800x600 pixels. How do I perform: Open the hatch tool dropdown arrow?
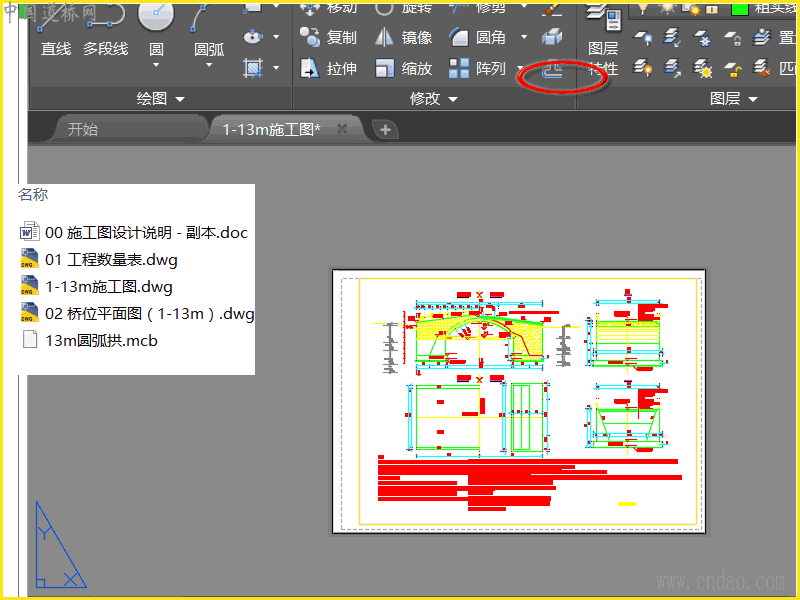276,68
